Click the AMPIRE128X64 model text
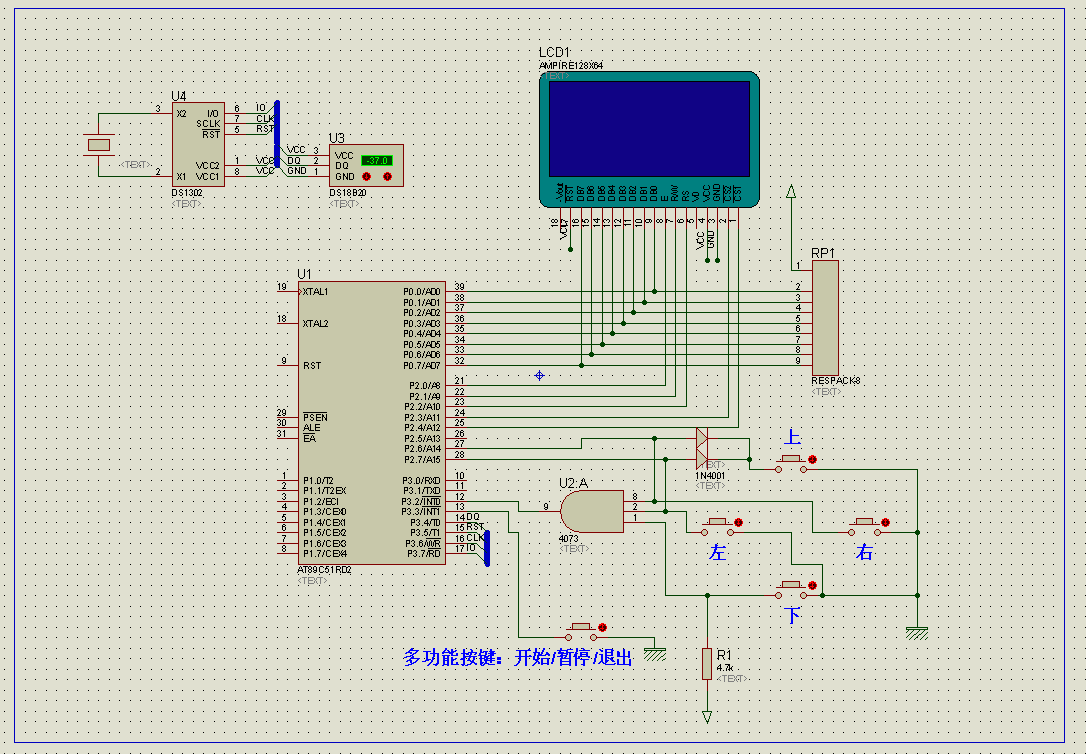 (x=571, y=66)
